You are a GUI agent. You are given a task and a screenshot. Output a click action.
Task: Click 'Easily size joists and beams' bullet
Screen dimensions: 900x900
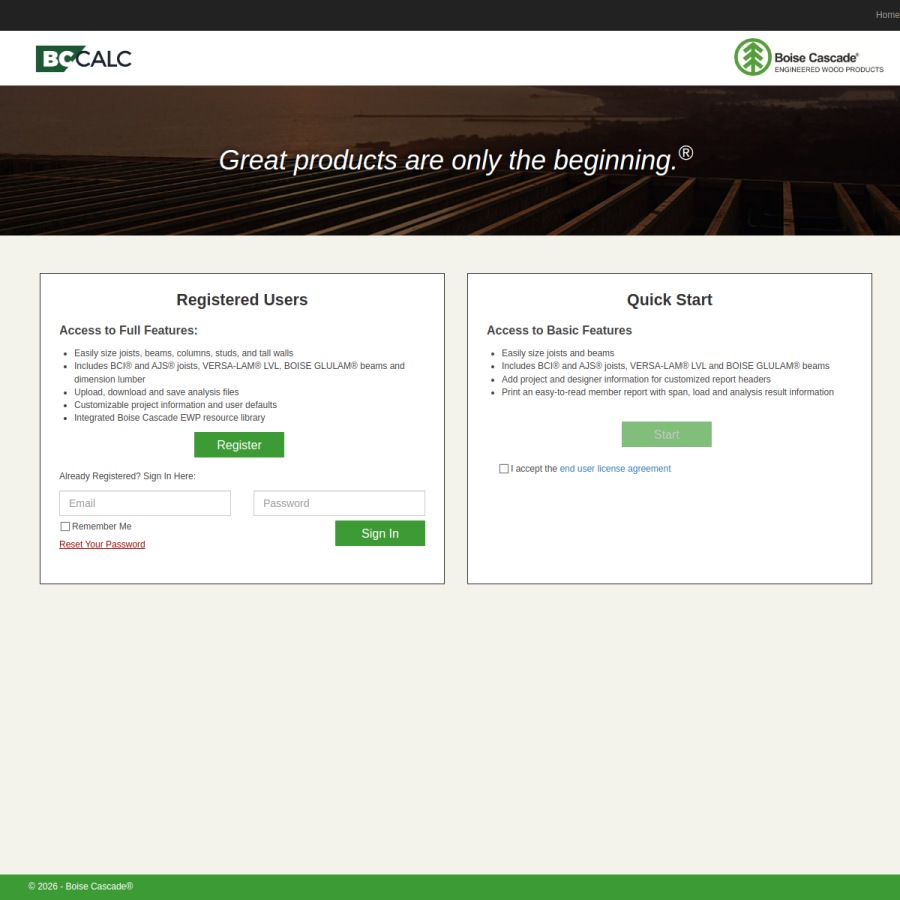[557, 353]
